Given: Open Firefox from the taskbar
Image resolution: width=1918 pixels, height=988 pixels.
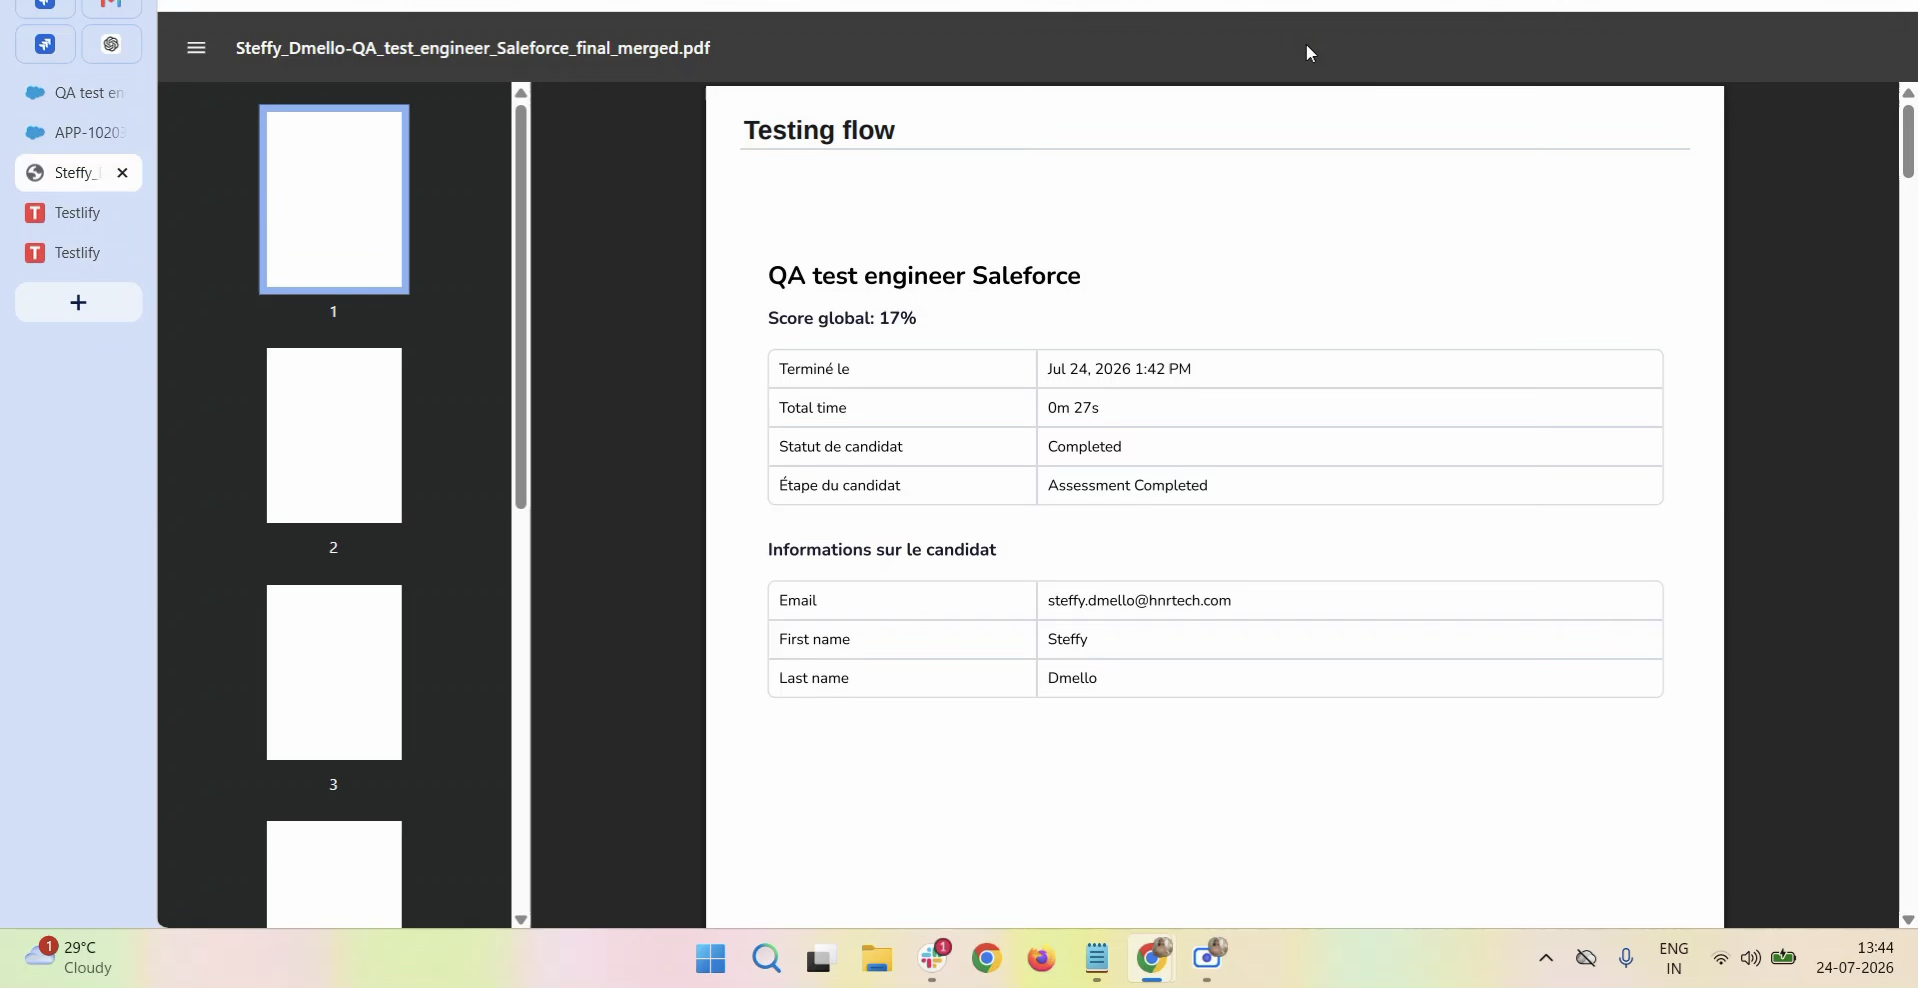Looking at the screenshot, I should click(1042, 959).
